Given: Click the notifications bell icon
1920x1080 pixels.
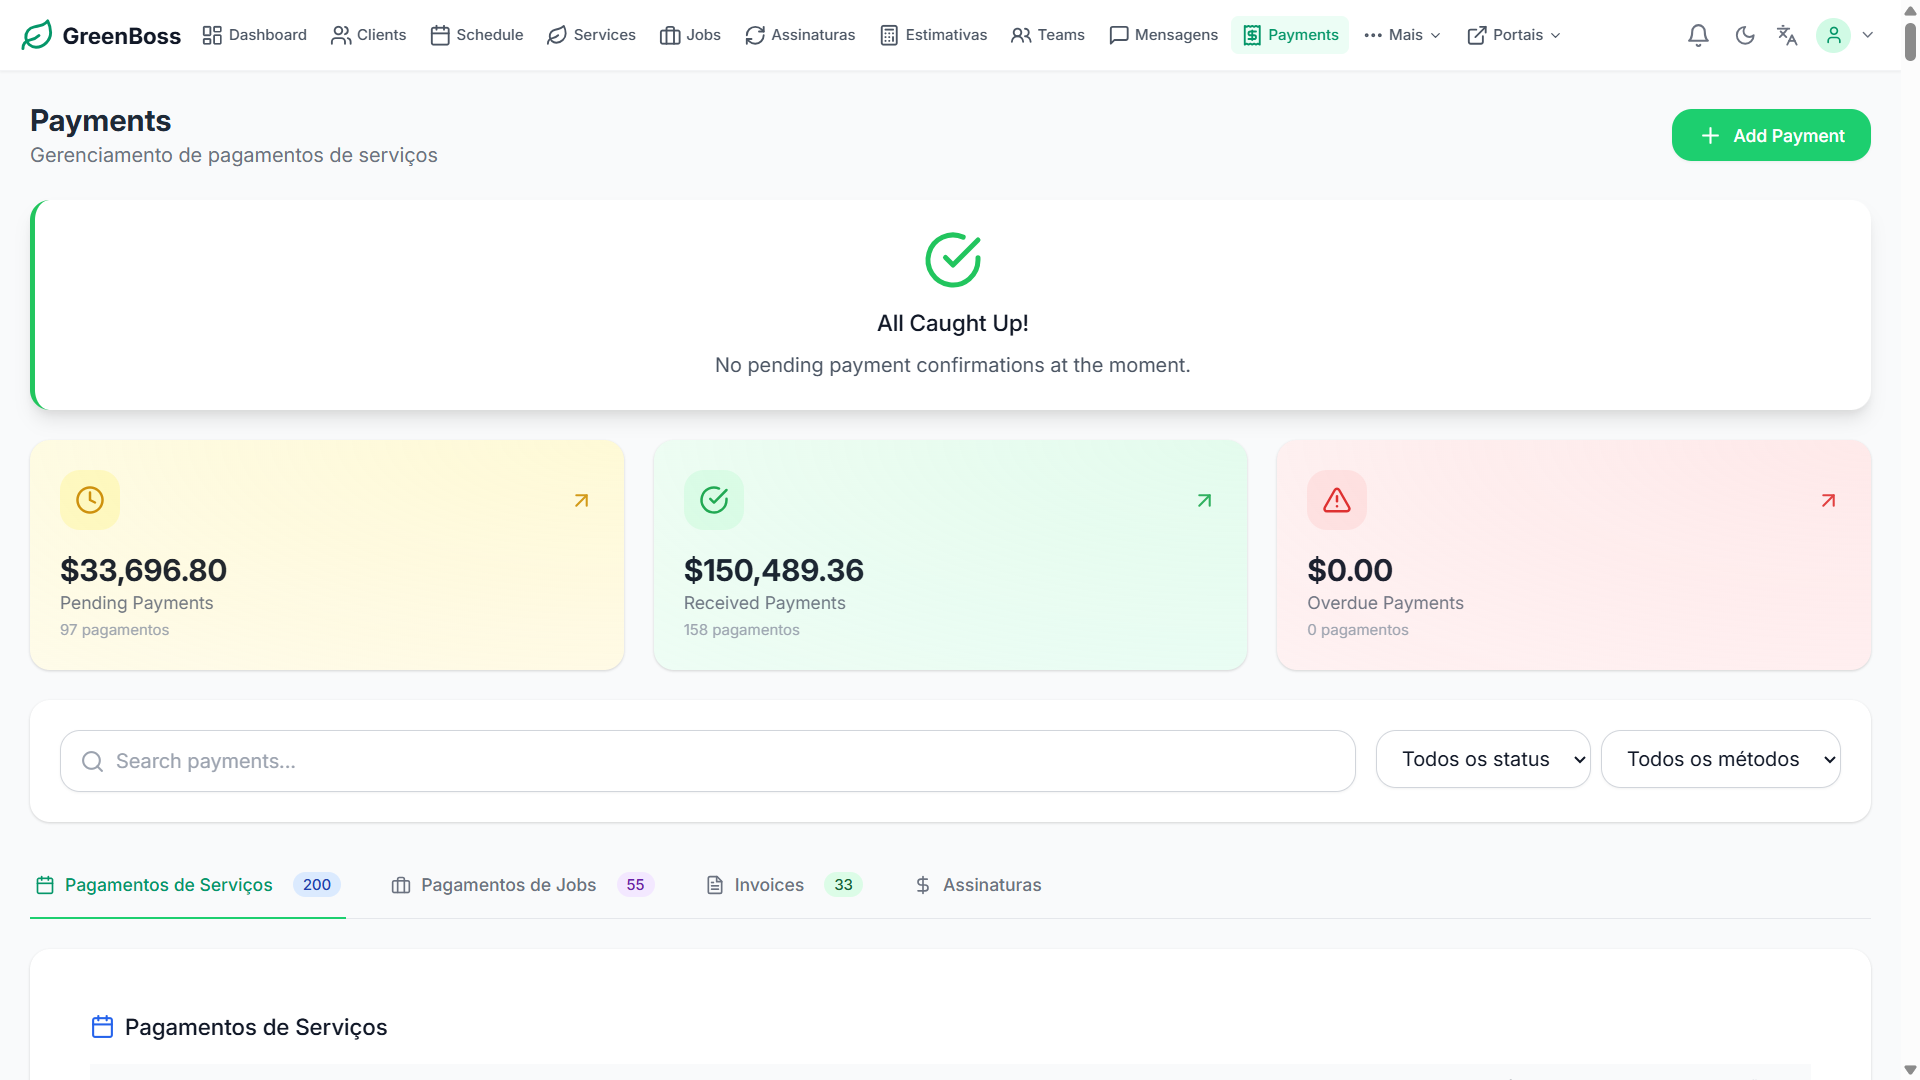Looking at the screenshot, I should [1698, 35].
